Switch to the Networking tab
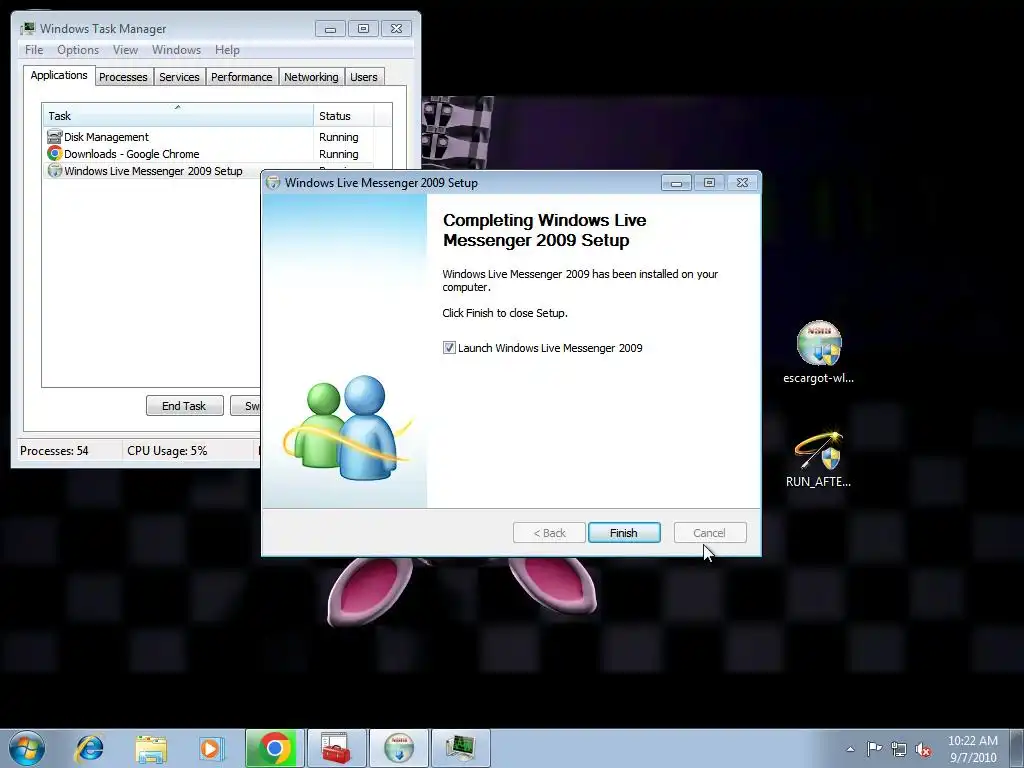Screen dimensions: 1024x768 311,77
